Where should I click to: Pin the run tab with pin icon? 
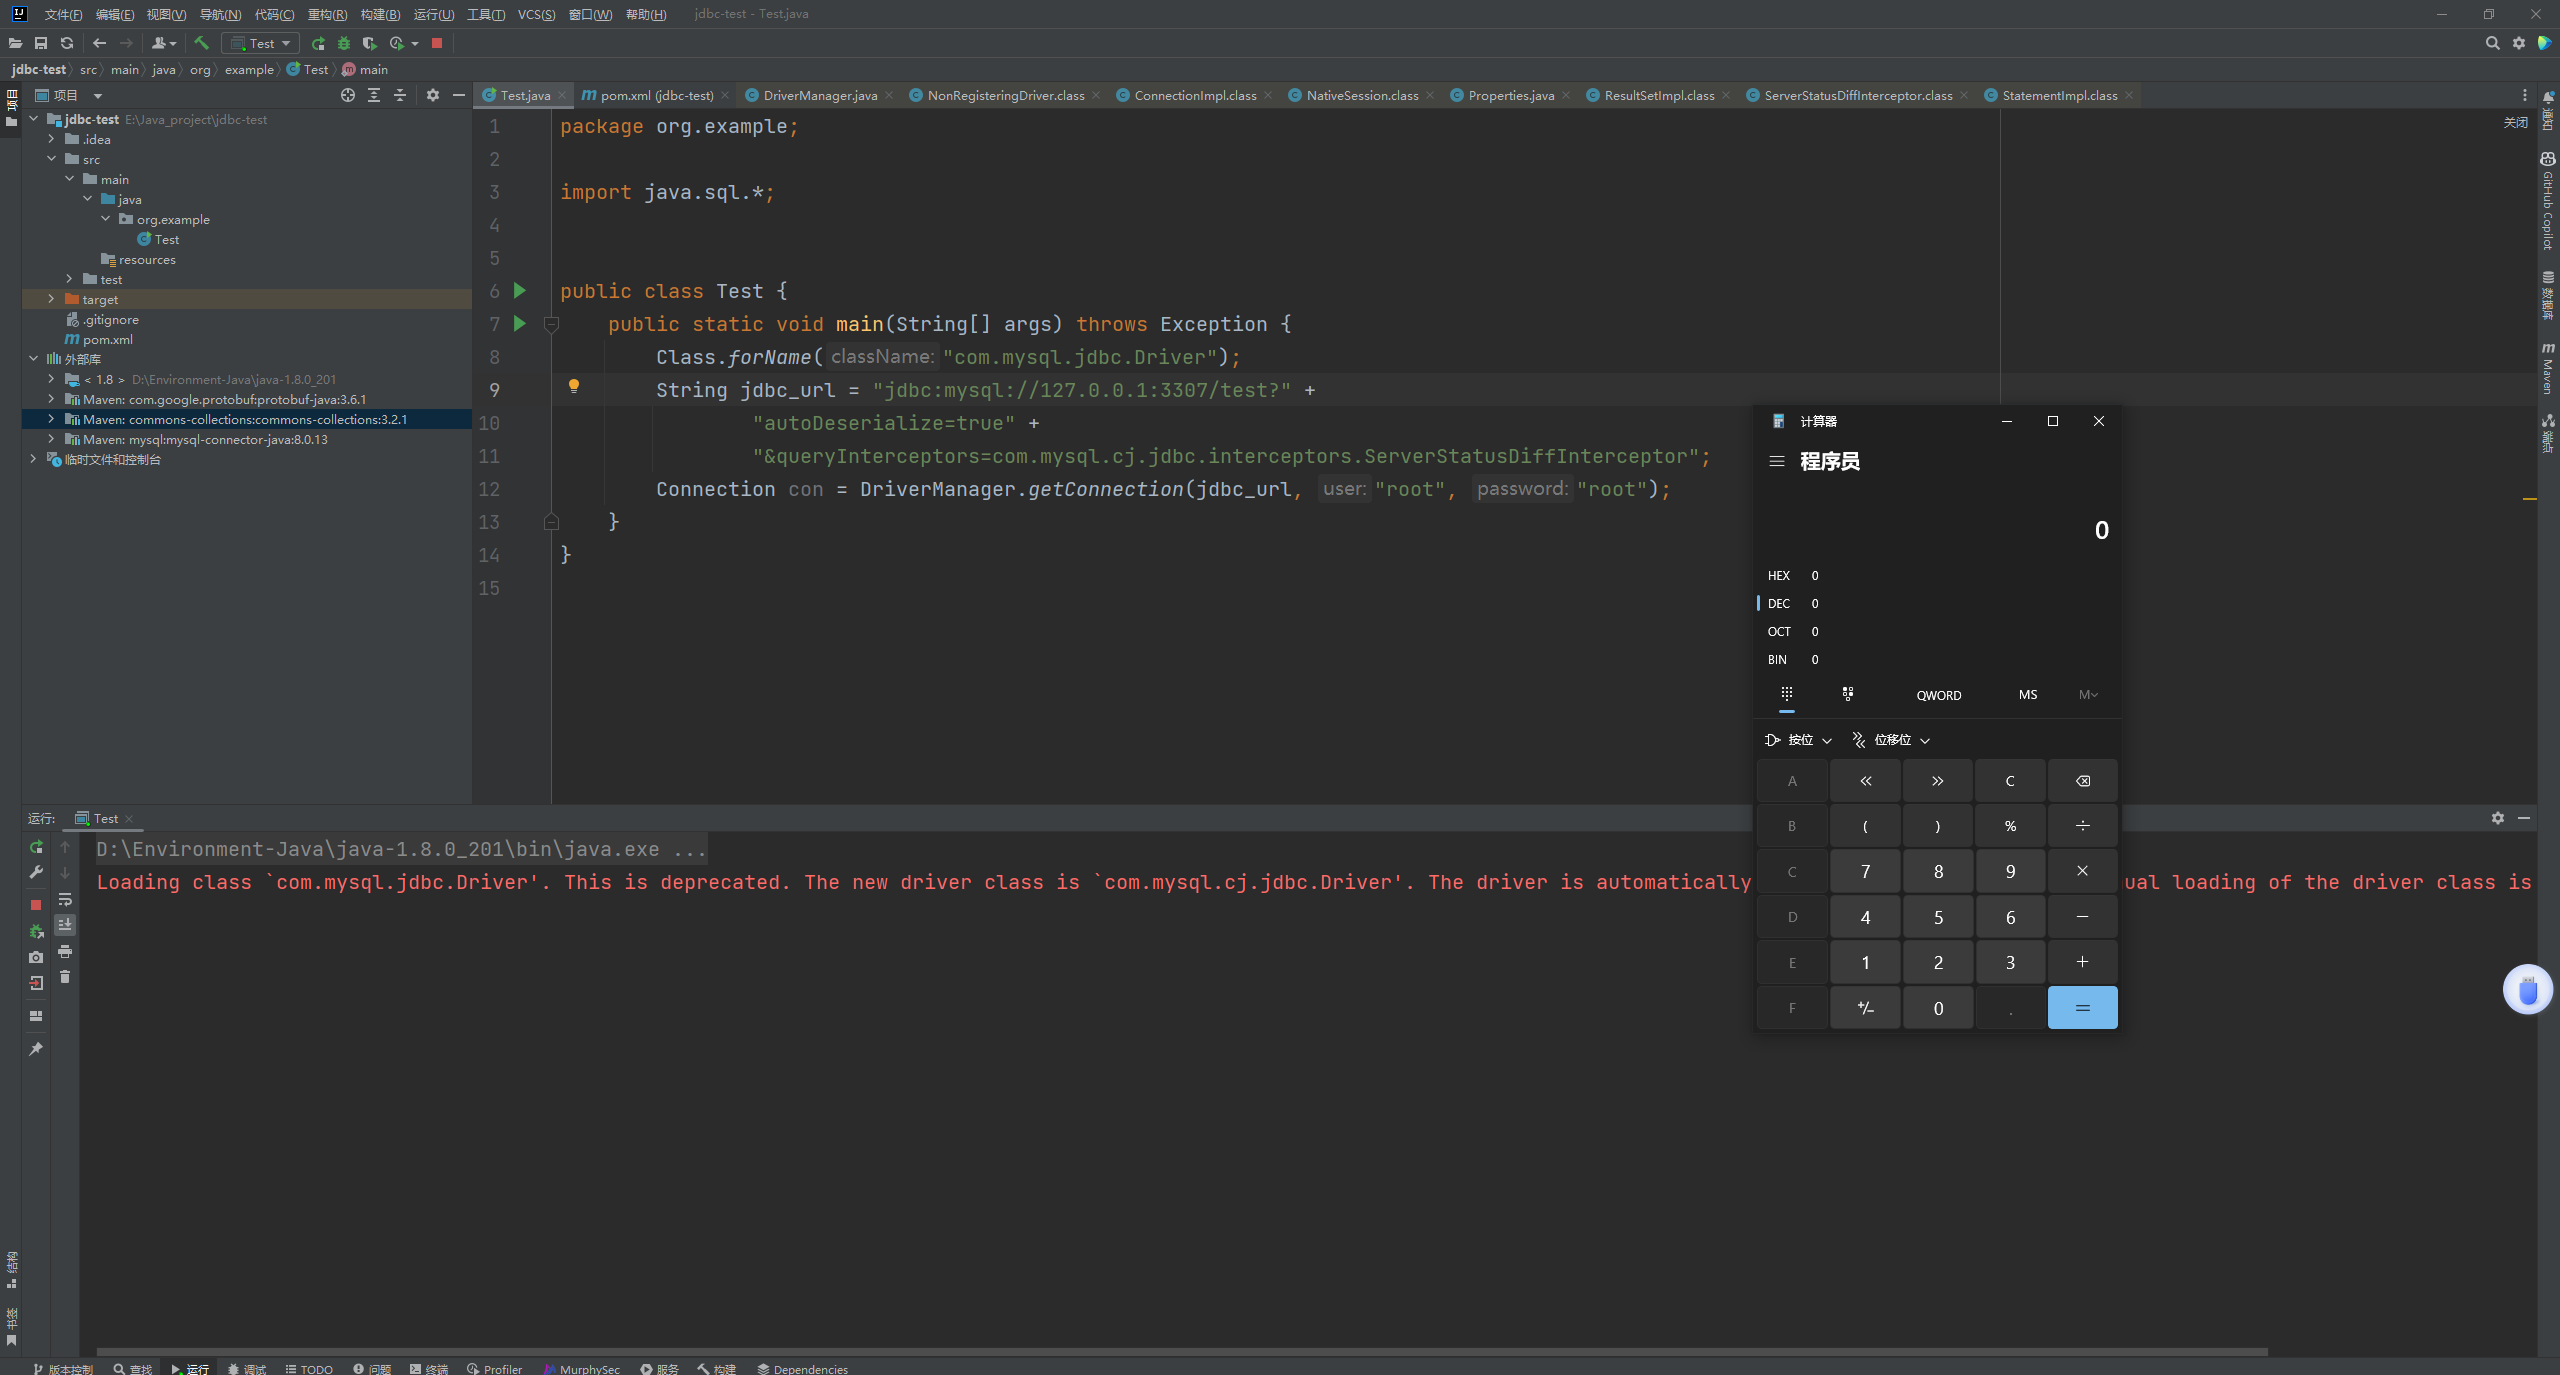click(36, 1049)
